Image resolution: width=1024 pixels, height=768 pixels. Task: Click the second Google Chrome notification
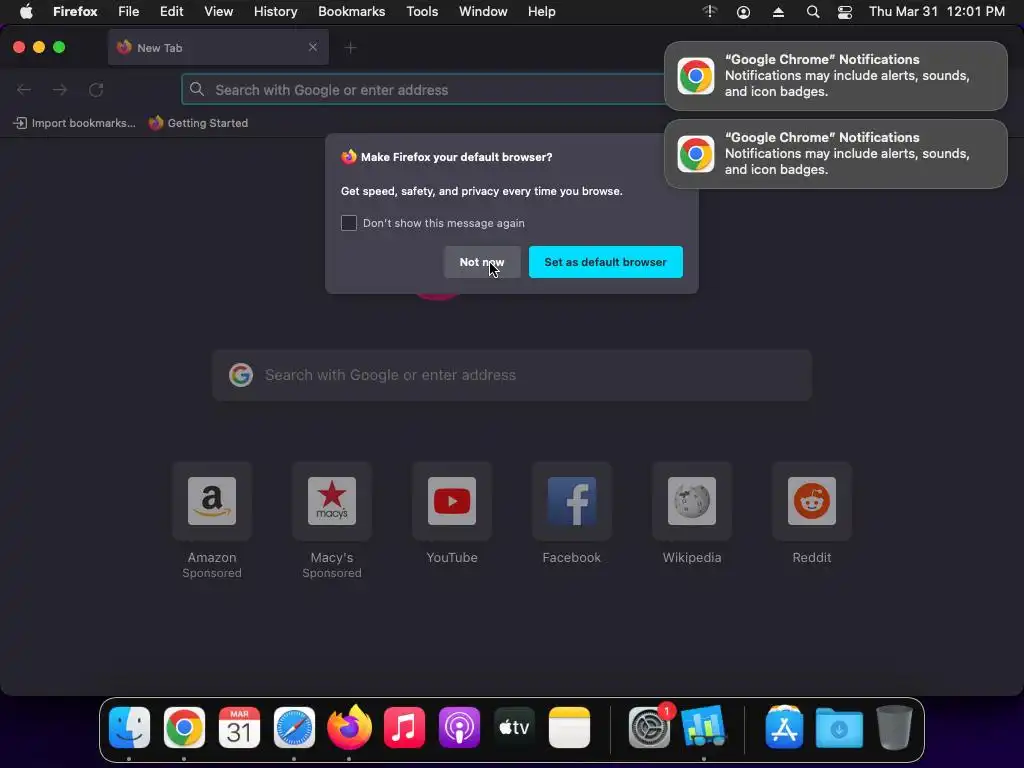(x=835, y=154)
